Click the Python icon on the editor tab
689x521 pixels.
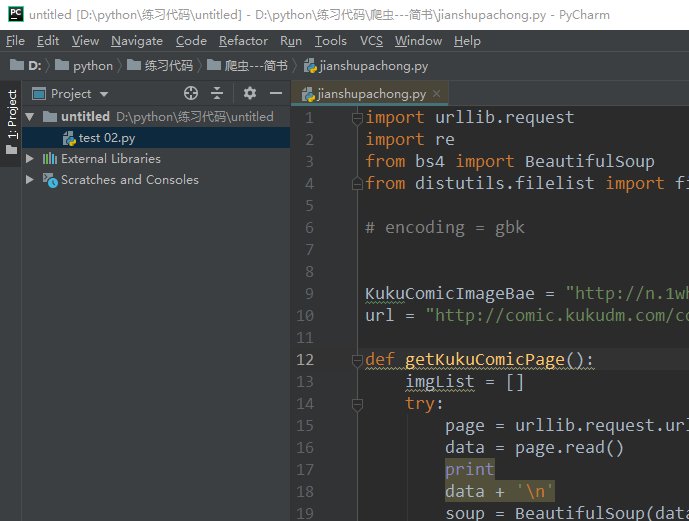[x=308, y=94]
